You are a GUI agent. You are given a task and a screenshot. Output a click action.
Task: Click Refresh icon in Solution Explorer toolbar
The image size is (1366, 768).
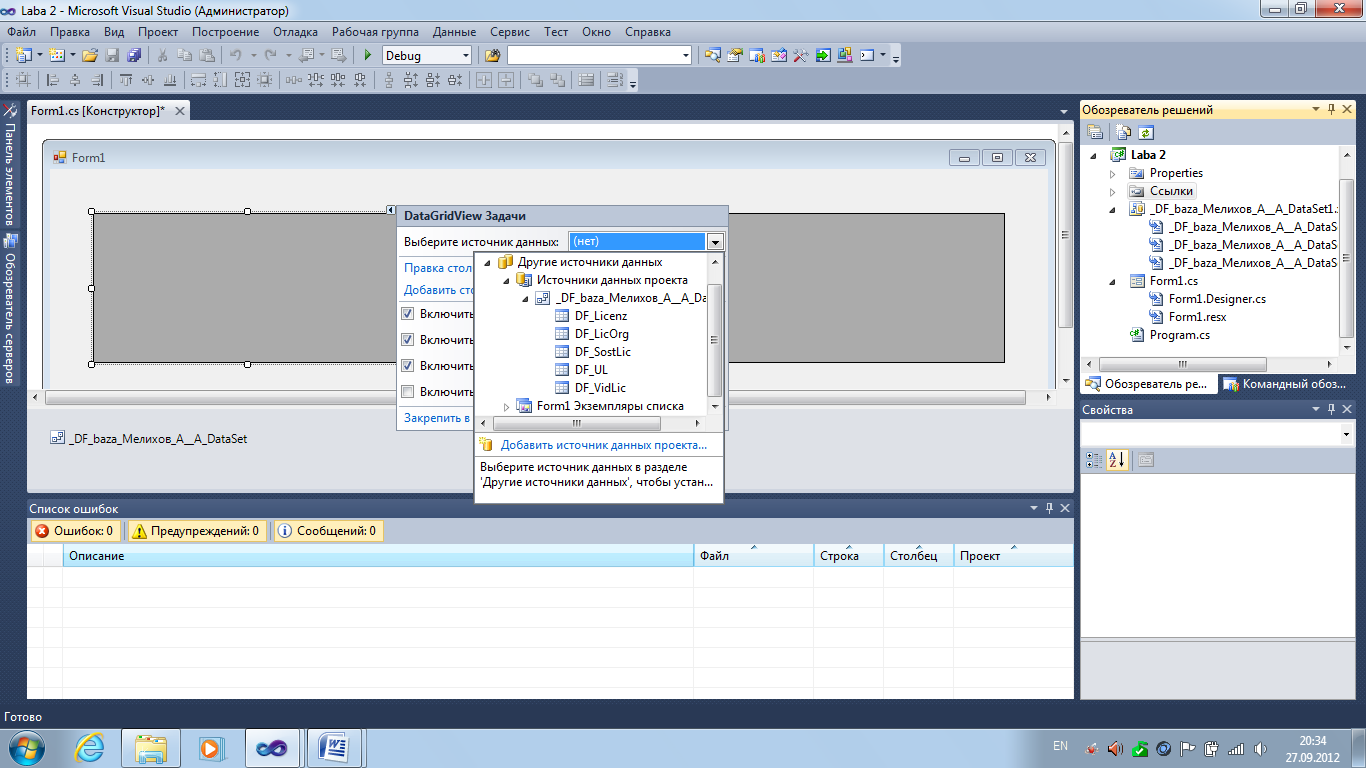coord(1145,132)
